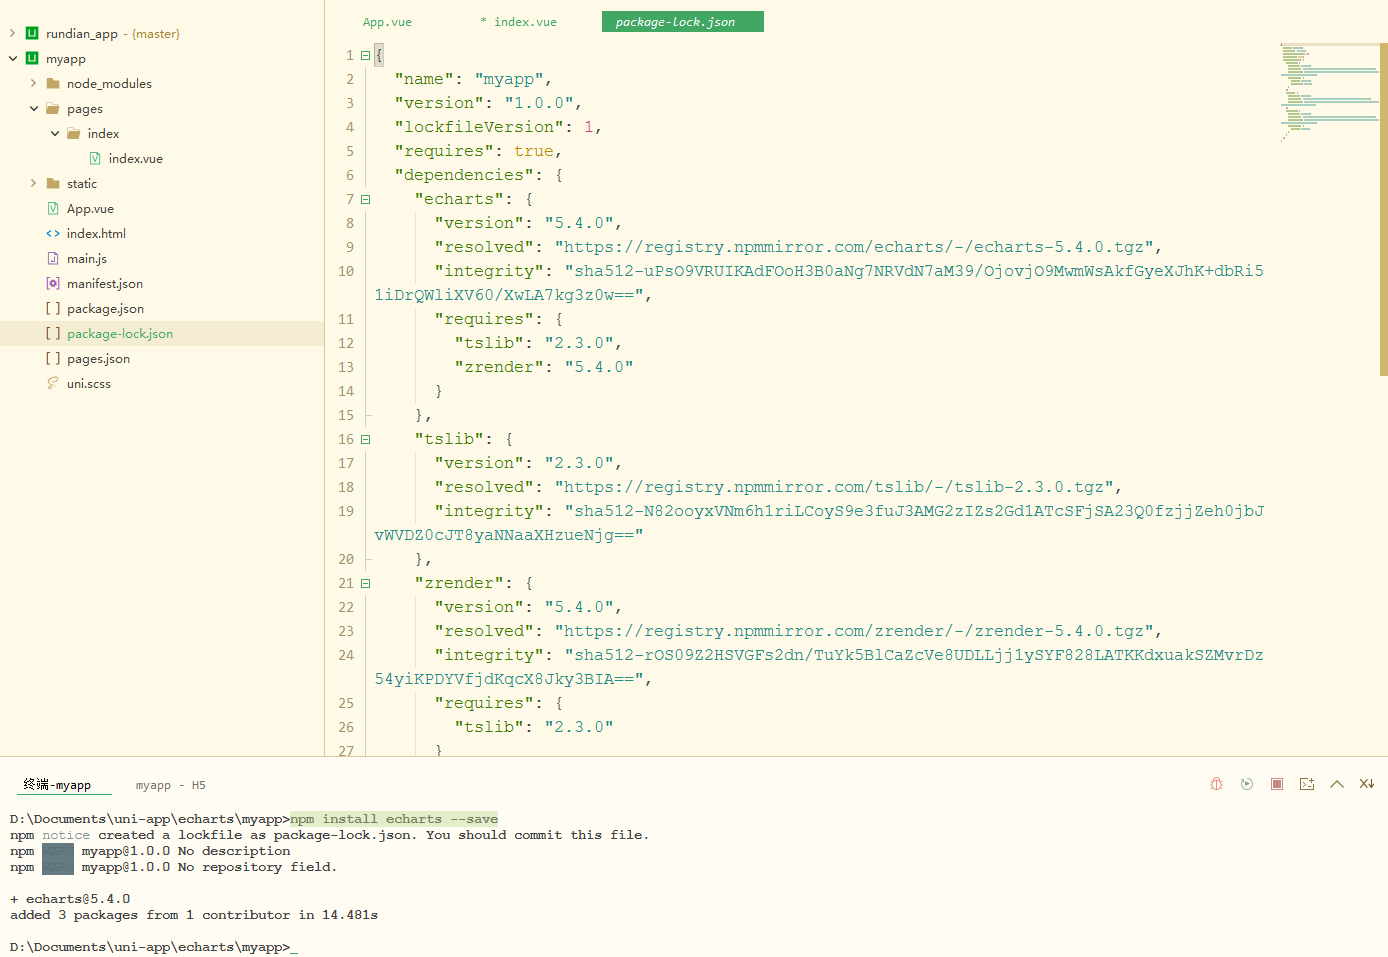The width and height of the screenshot is (1388, 957).
Task: Click line number 19 in the gutter
Action: coord(346,511)
